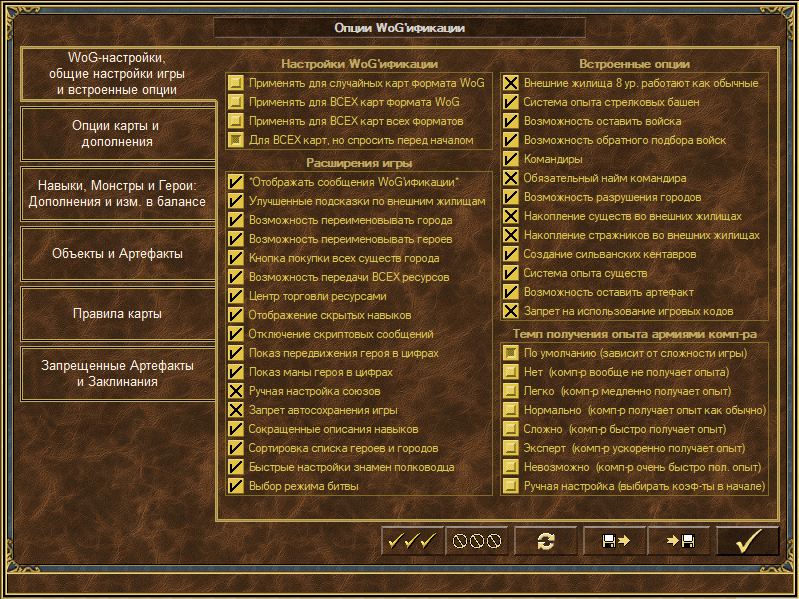Select Эксперт (комп-р ускоренно получает опыт)
799x599 pixels.
tap(511, 448)
